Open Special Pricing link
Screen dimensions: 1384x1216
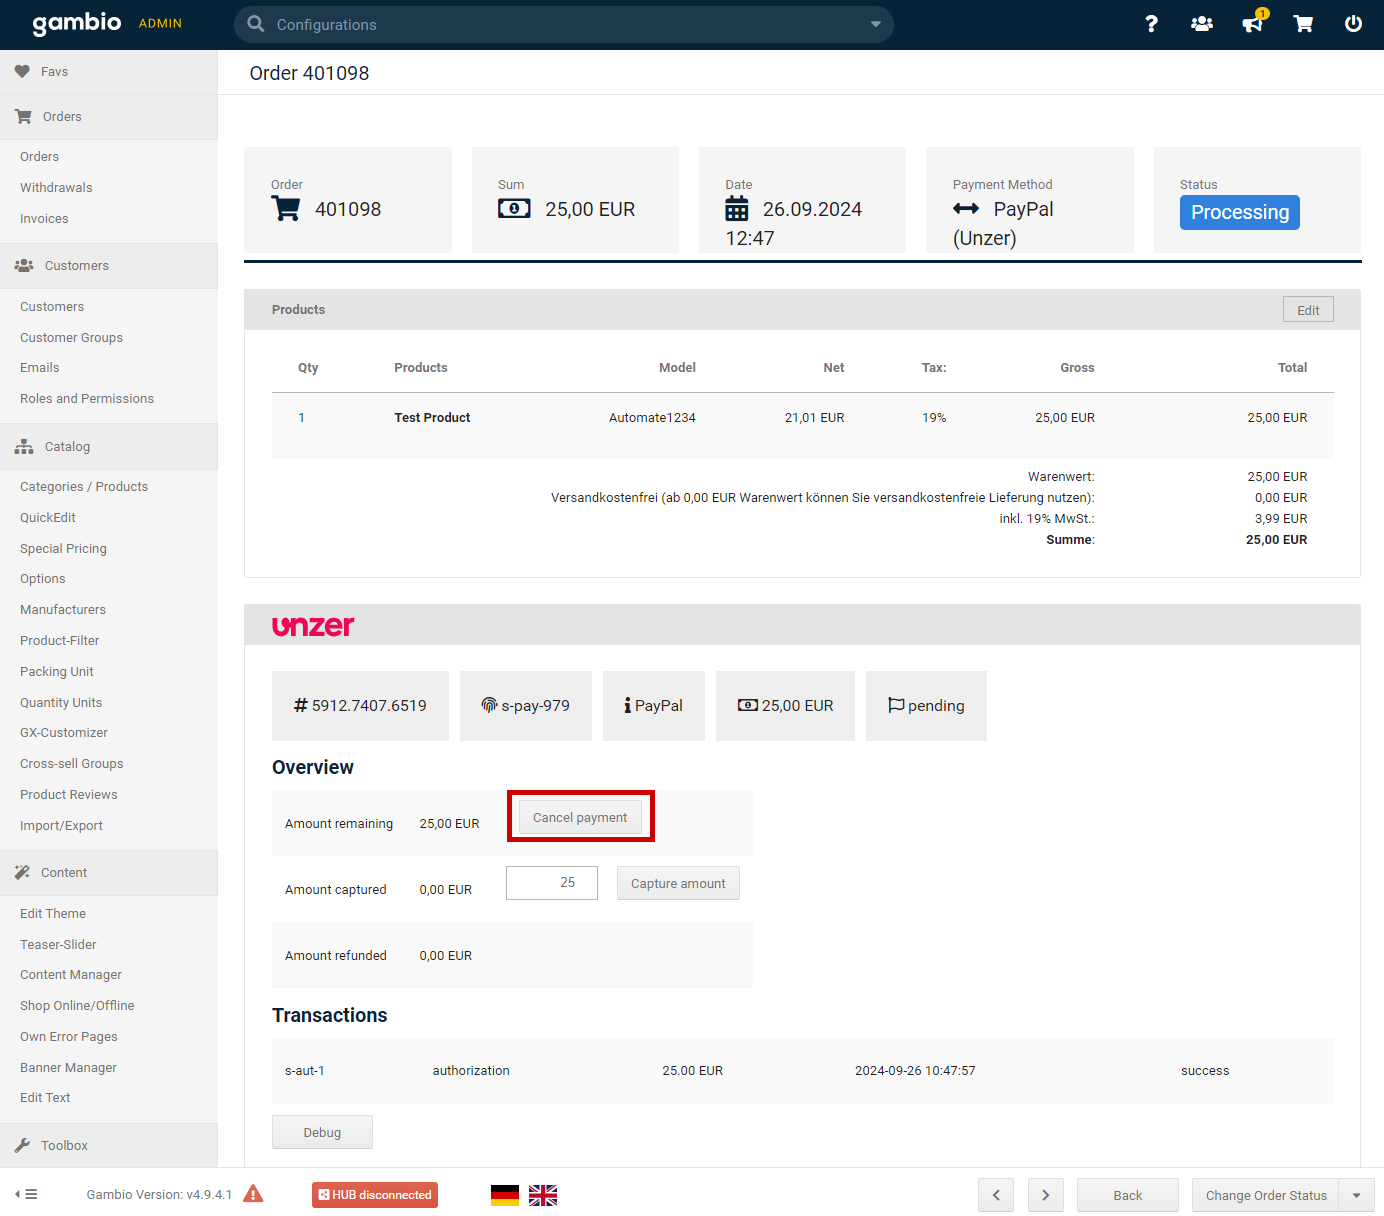(x=63, y=549)
